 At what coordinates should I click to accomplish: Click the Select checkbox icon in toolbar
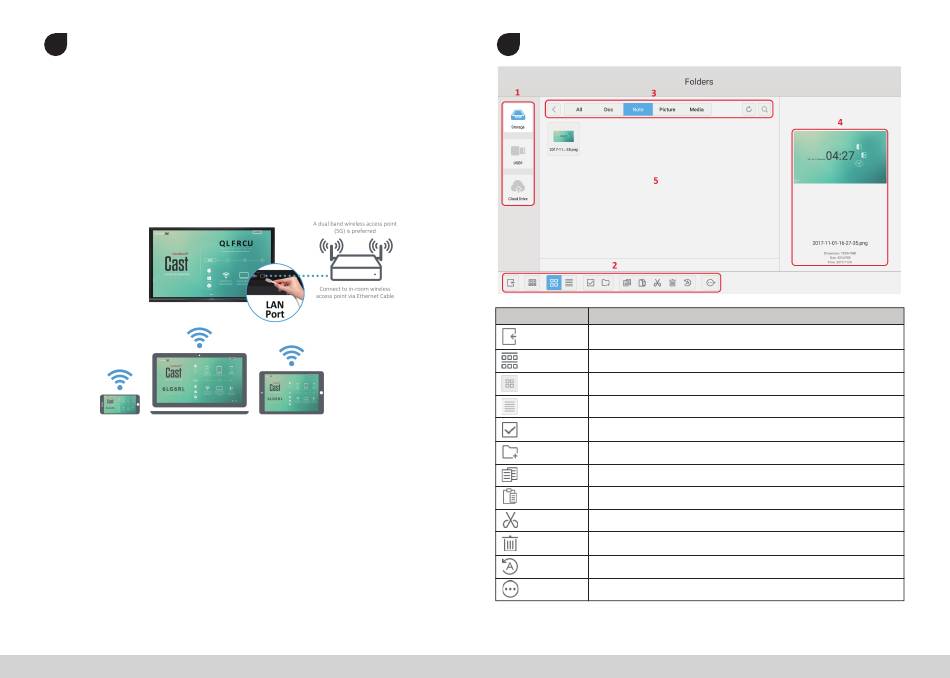591,283
